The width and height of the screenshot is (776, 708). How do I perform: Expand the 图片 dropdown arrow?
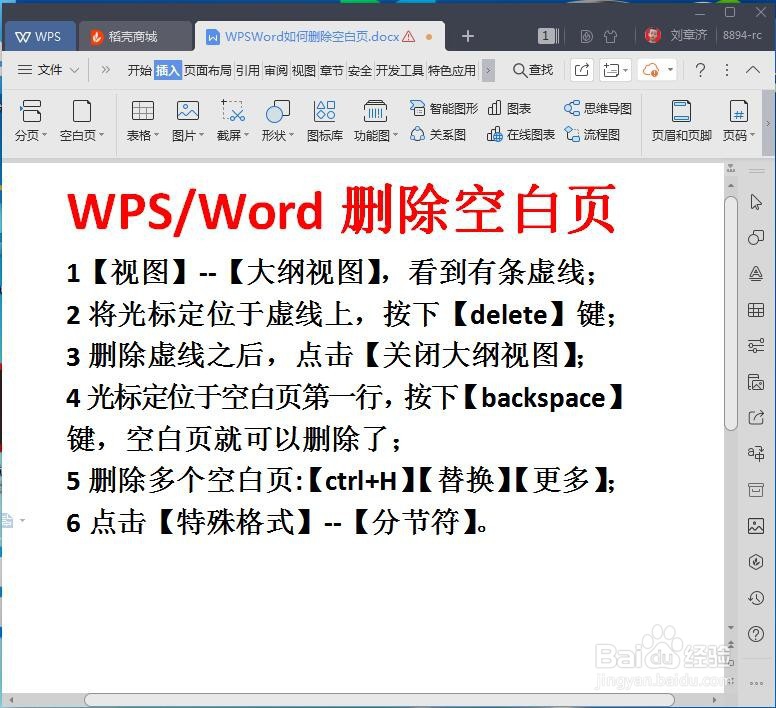(x=201, y=135)
